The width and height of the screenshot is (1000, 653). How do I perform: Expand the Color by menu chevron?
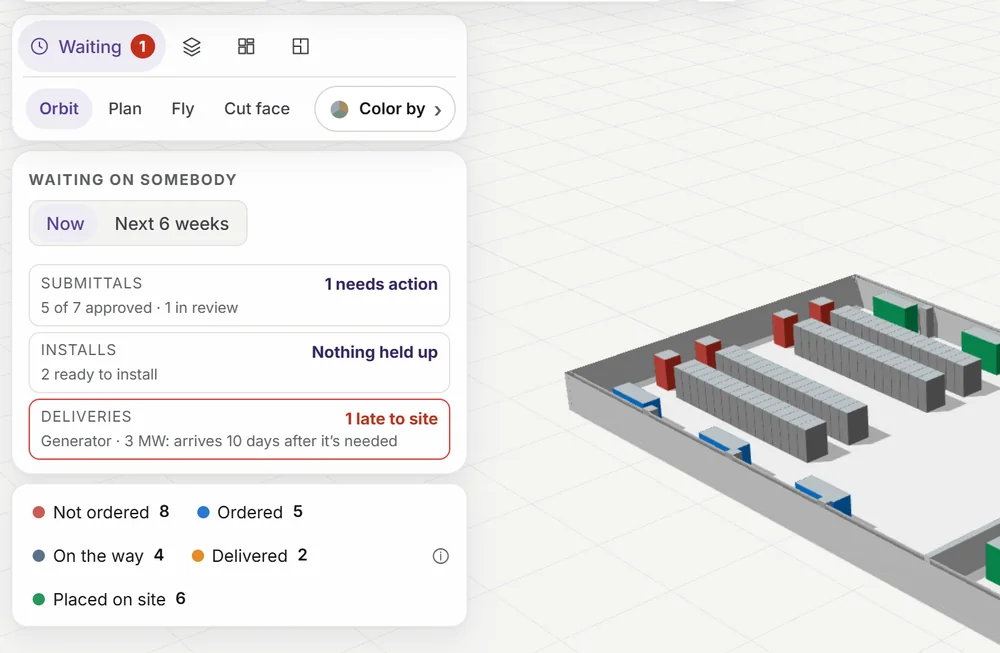click(438, 110)
